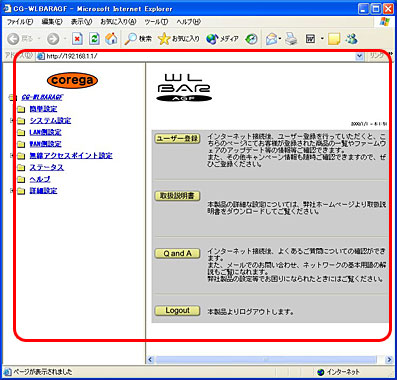Open the Media (メディア) toolbar button
Screen dimensions: 397x380
[x=222, y=39]
